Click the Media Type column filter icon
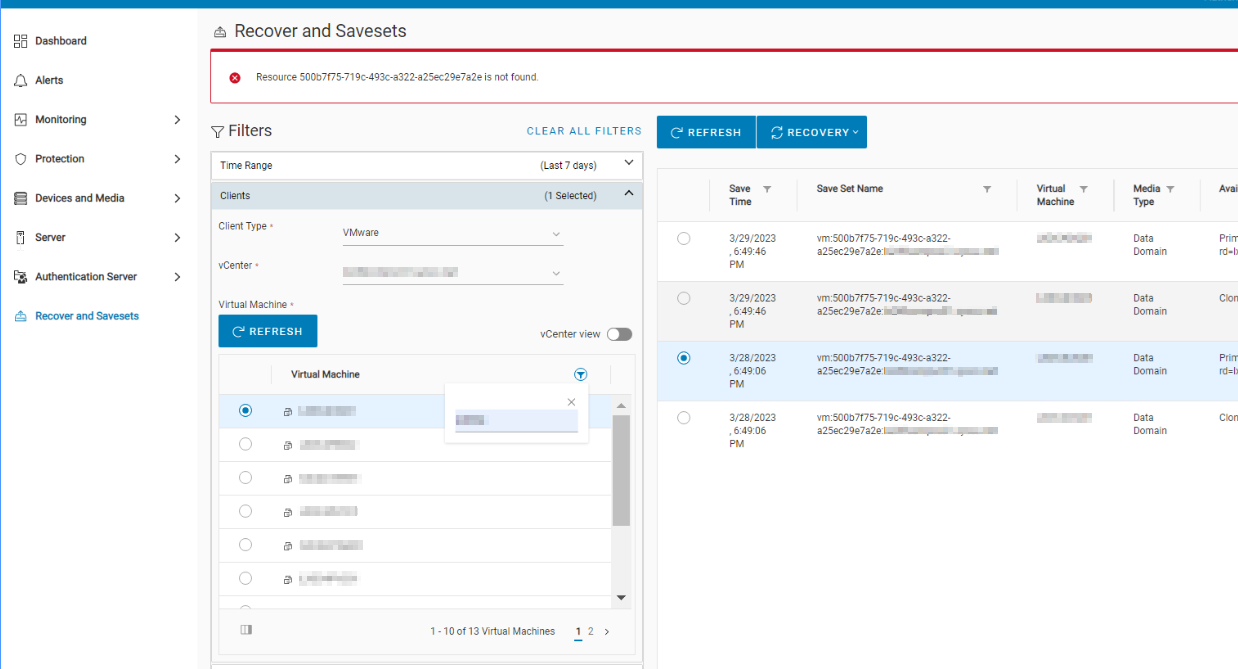1238x669 pixels. point(1170,189)
